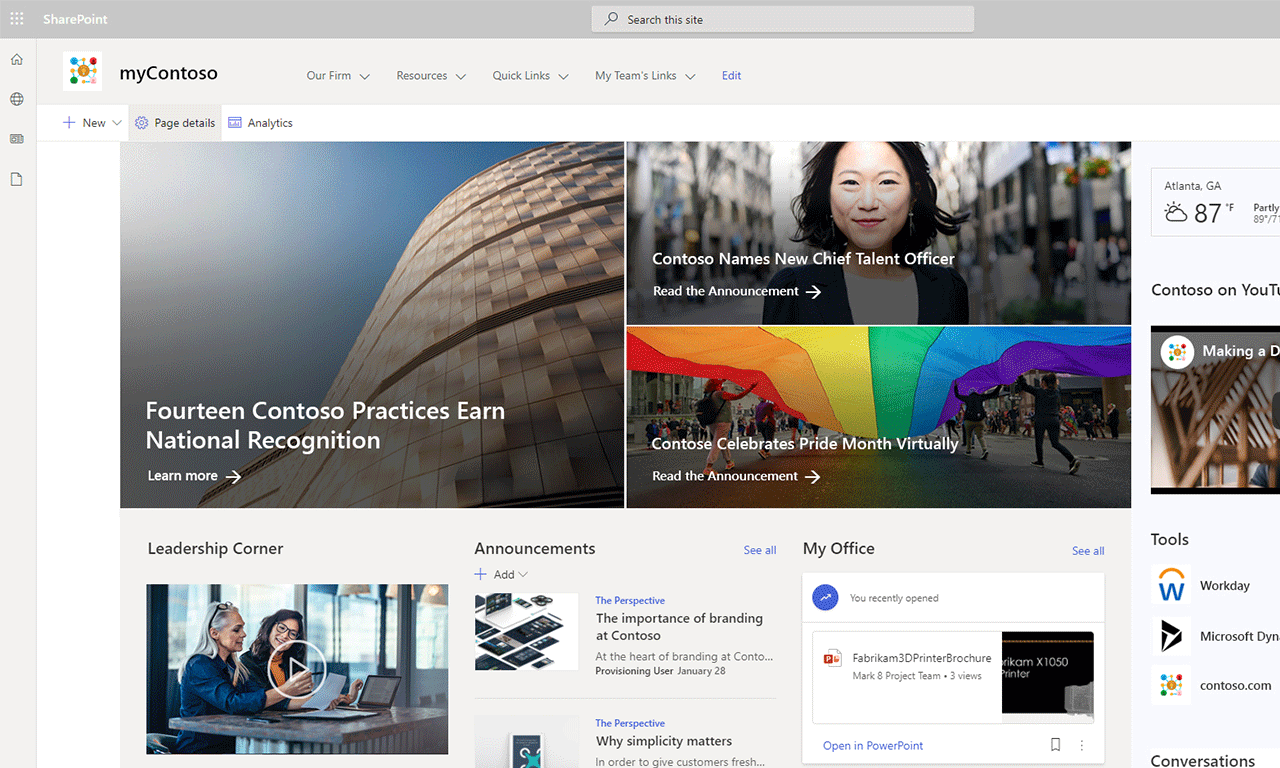
Task: Open Fabrikam X1050 printer preview thumbnail
Action: point(1047,676)
